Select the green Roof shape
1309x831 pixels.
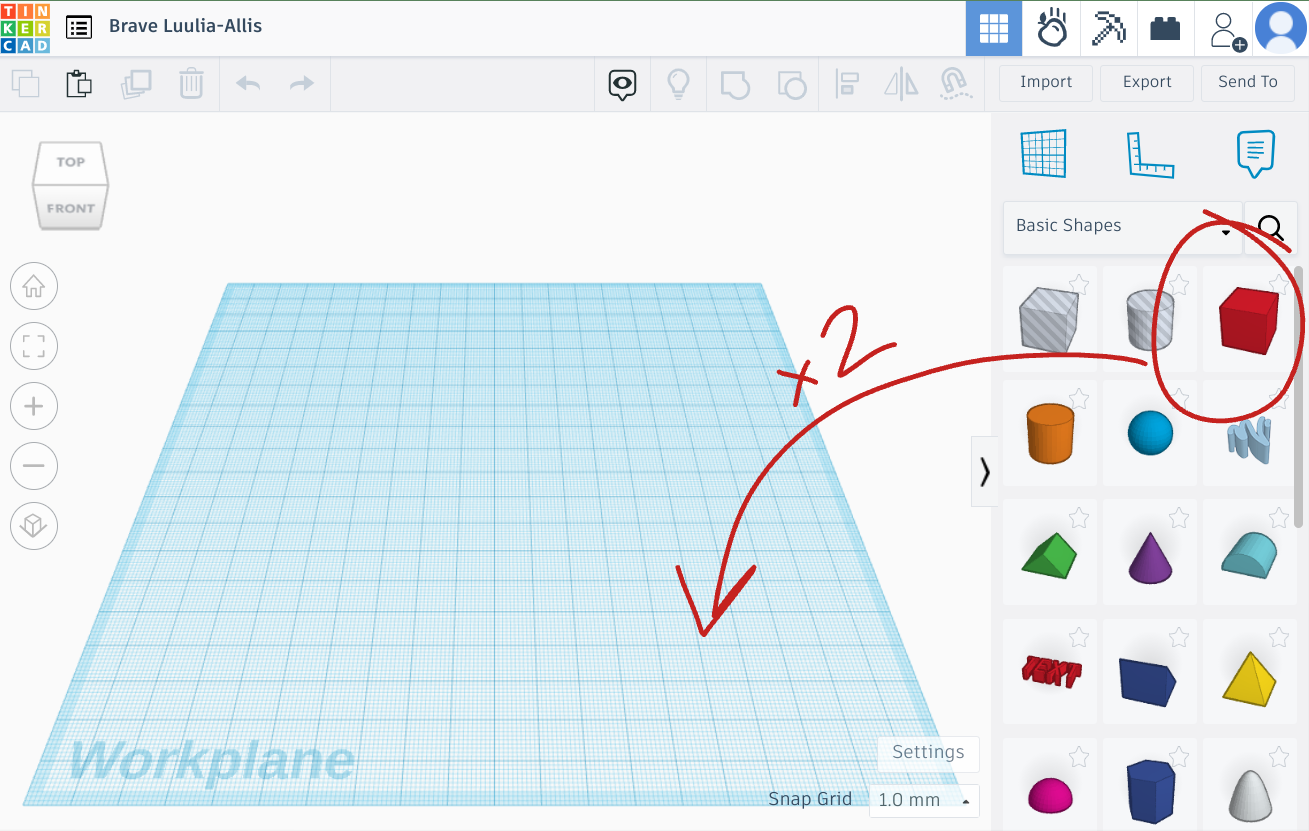pyautogui.click(x=1050, y=552)
